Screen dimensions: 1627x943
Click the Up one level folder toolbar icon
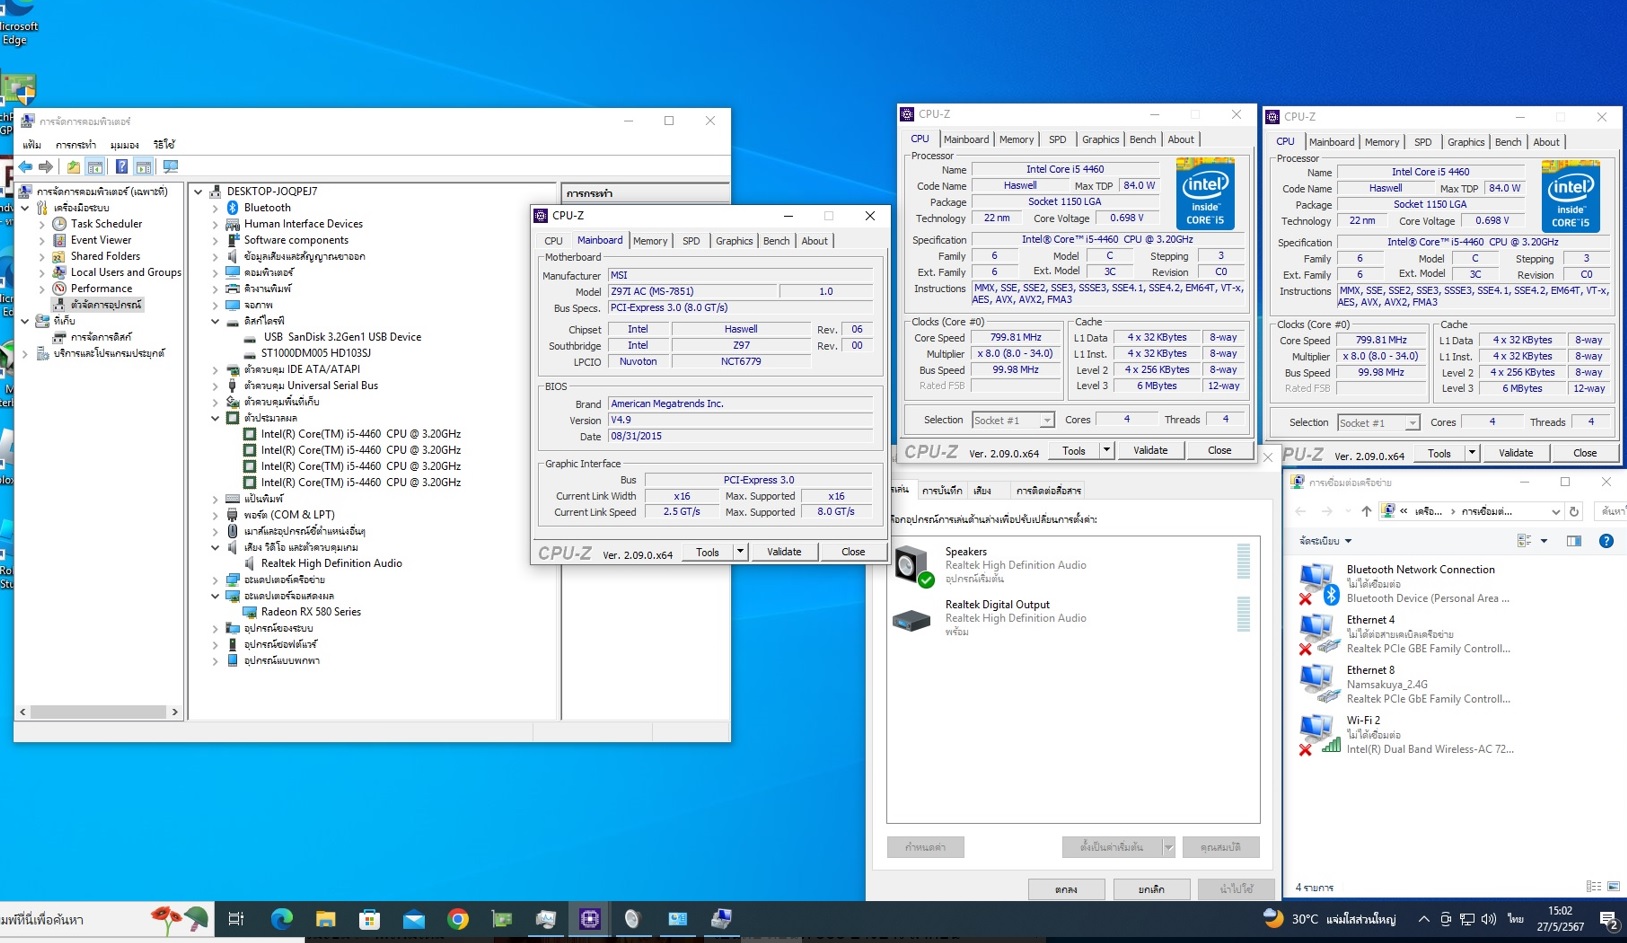[73, 167]
